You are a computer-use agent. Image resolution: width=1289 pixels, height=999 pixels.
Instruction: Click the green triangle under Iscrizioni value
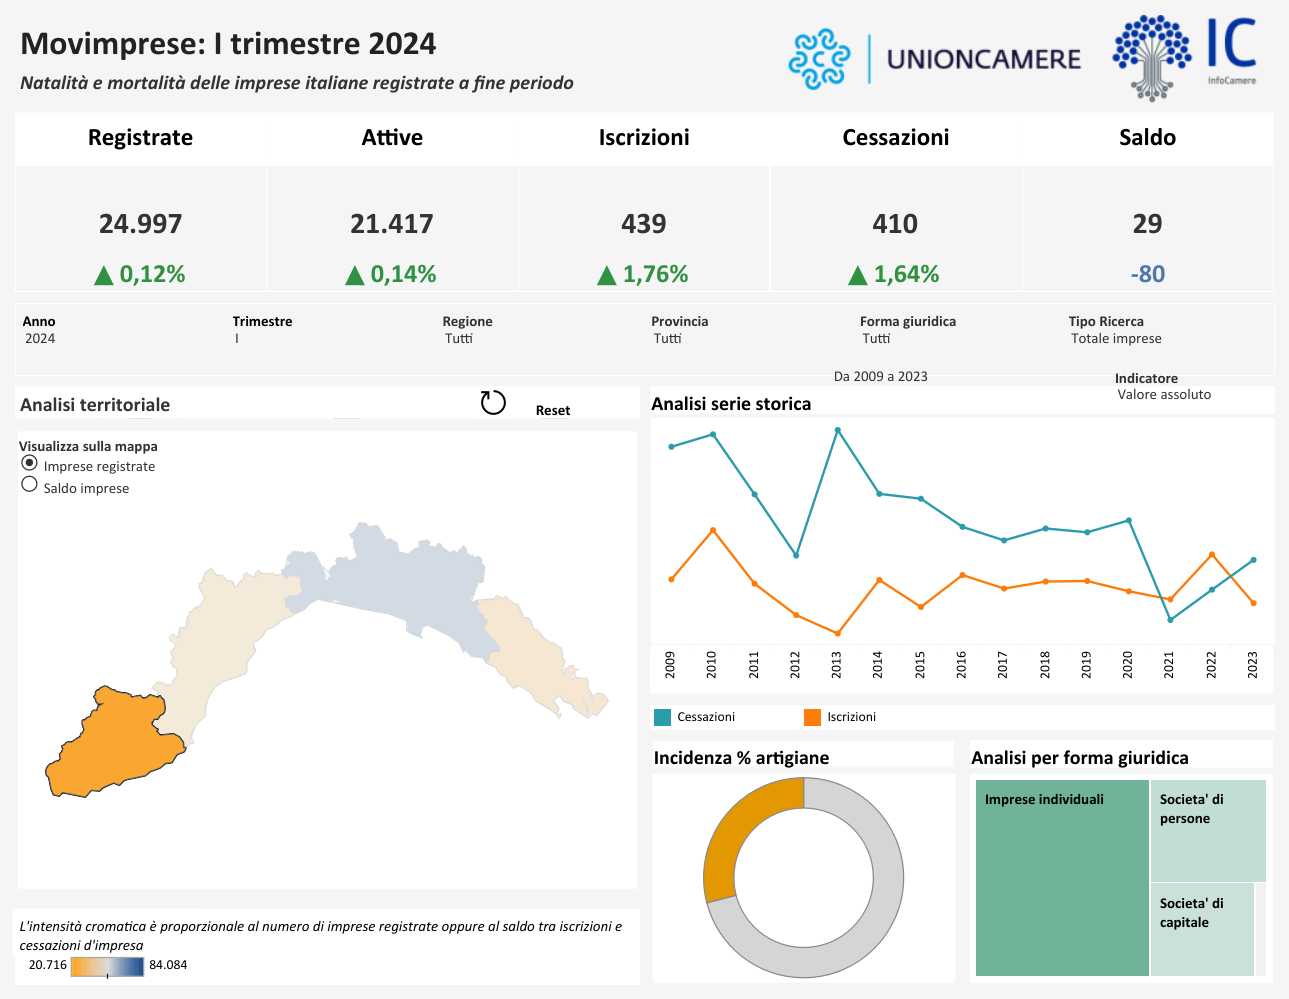click(x=606, y=275)
